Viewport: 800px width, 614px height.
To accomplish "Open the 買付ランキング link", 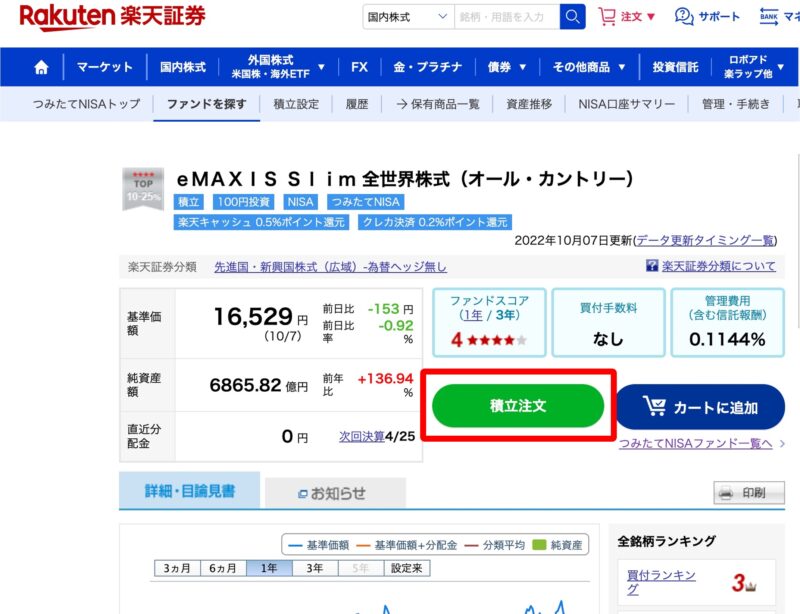I will 661,582.
